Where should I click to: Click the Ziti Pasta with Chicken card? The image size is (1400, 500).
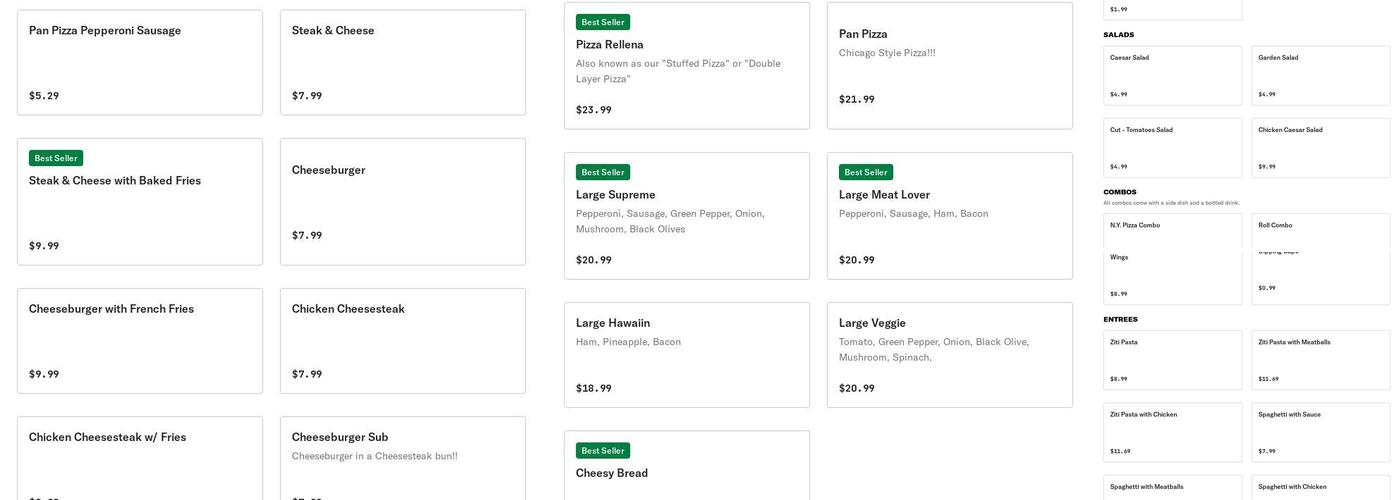(1172, 432)
